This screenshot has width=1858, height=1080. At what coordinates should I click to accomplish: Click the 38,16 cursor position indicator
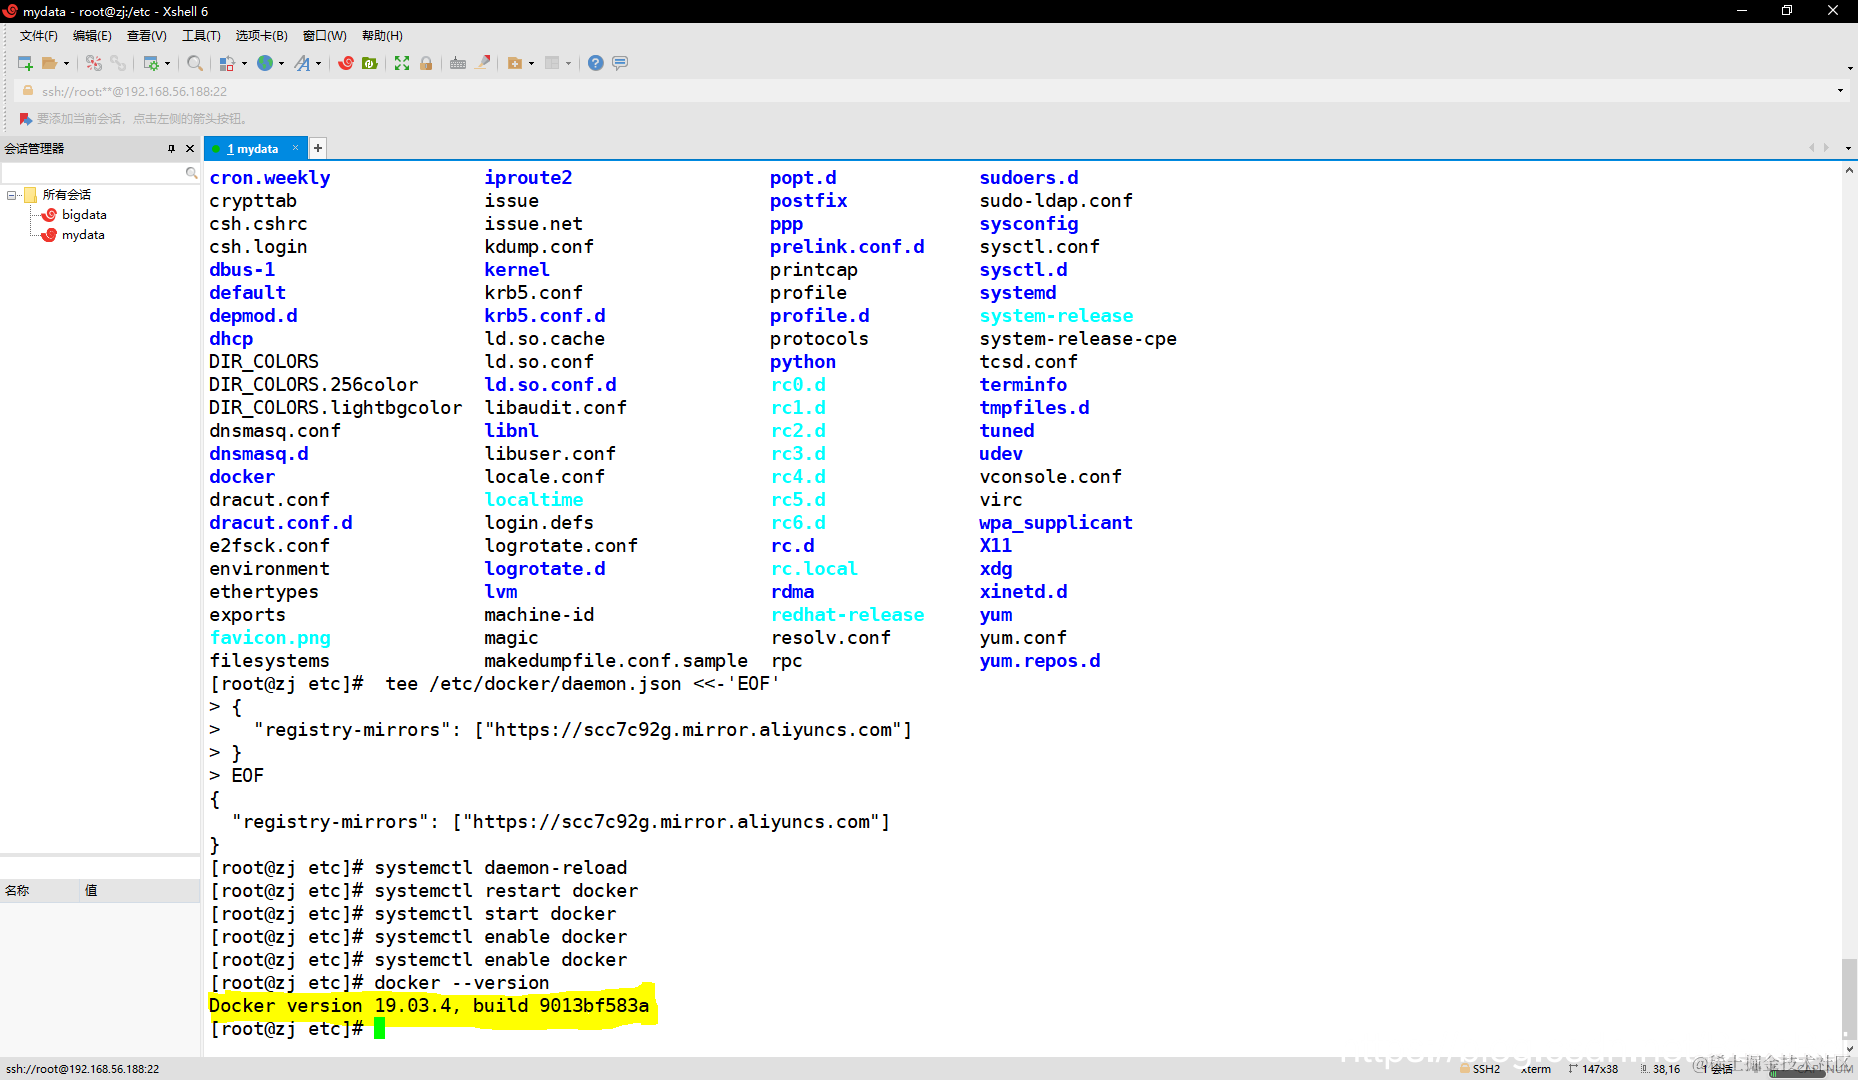[1660, 1069]
